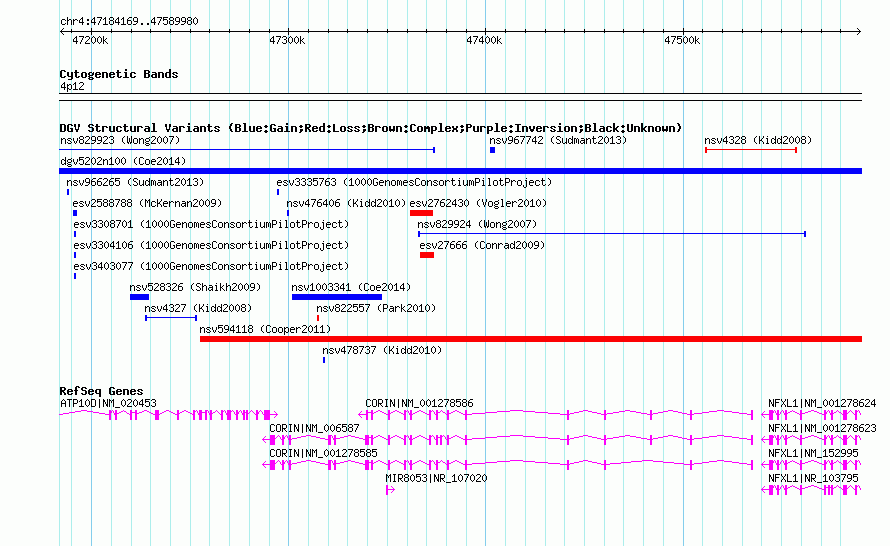The height and width of the screenshot is (546, 890).
Task: Open the nsv594118 (Cooper2011) label
Action: [x=265, y=329]
